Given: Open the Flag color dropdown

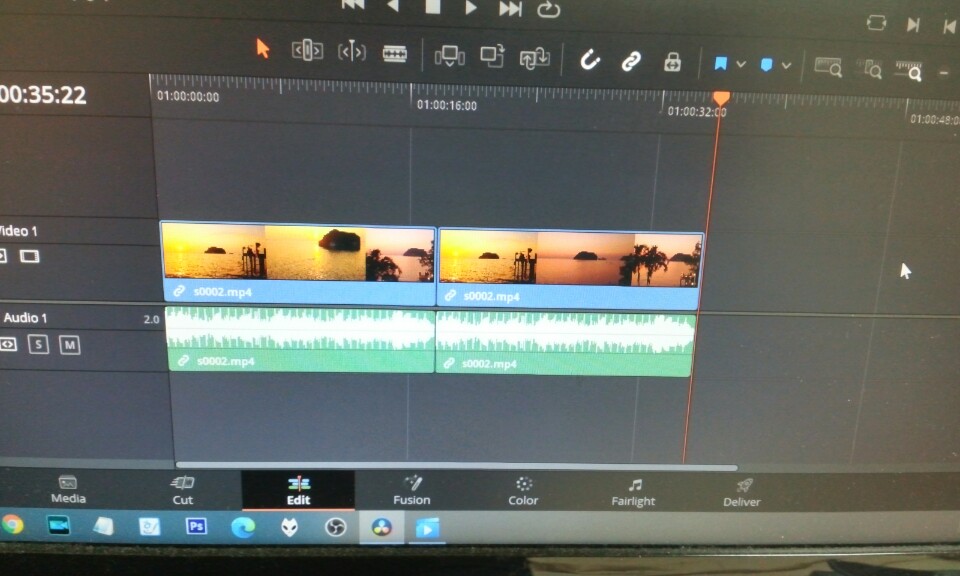Looking at the screenshot, I should coord(741,64).
